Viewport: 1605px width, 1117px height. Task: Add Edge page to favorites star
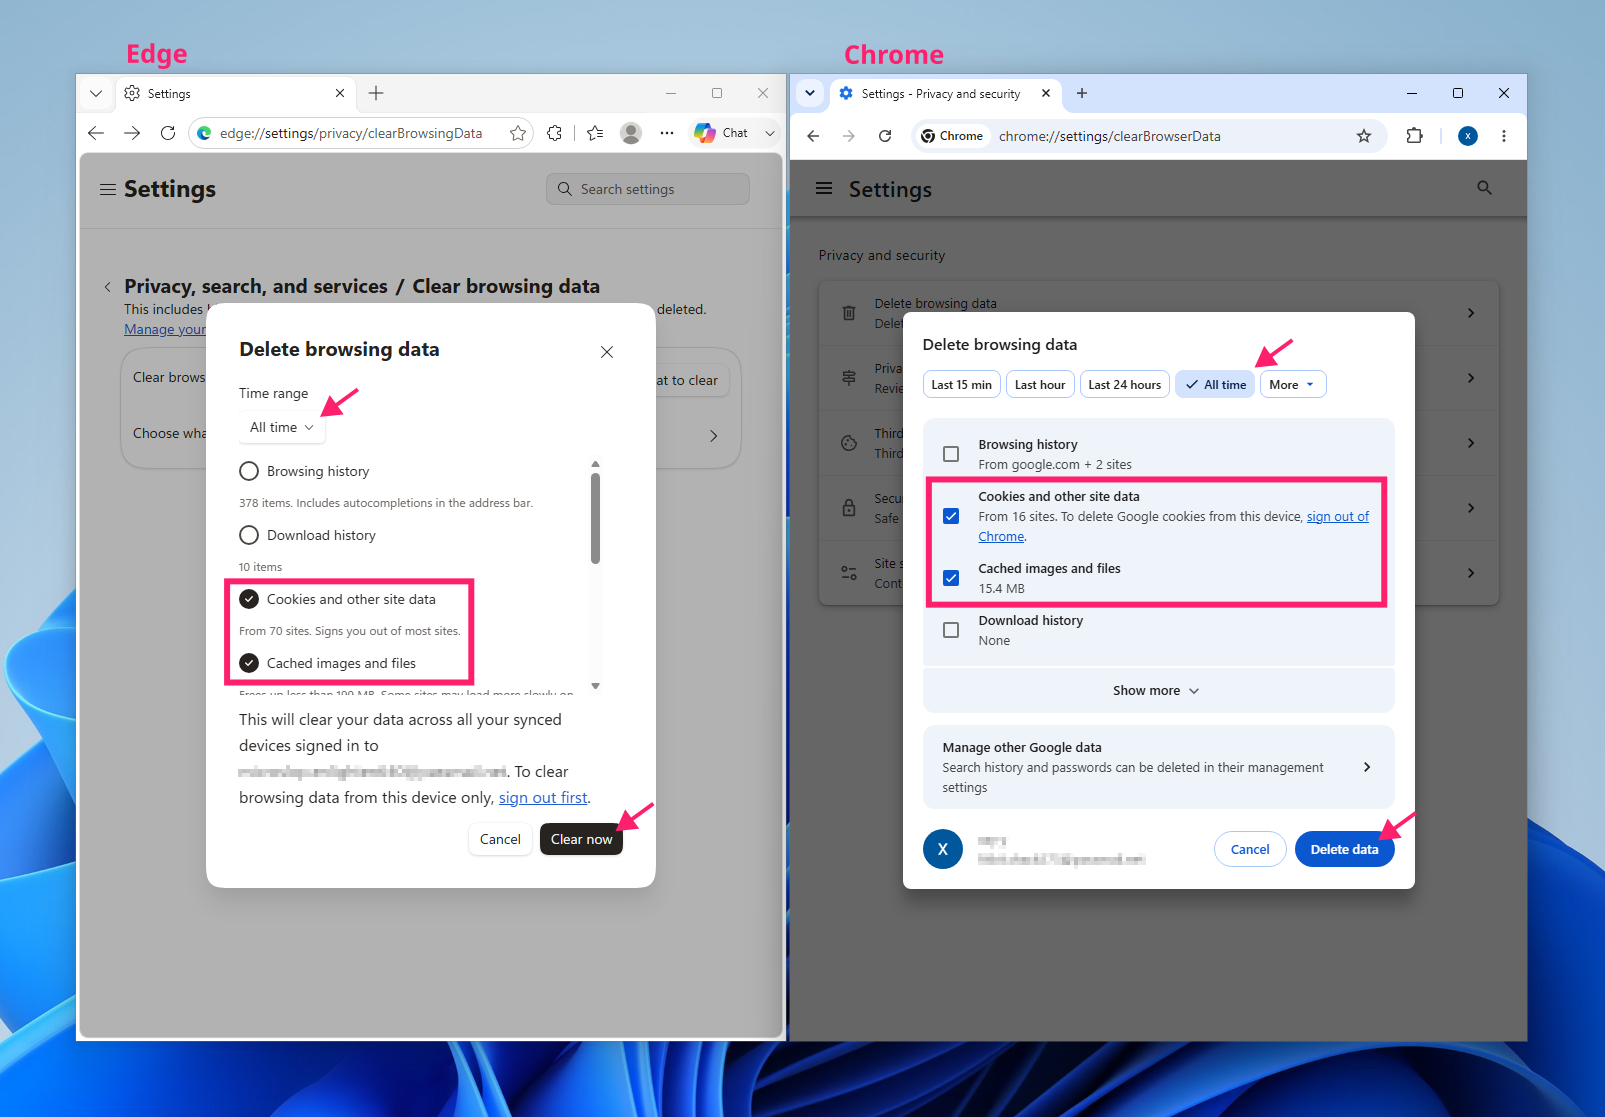pos(518,133)
